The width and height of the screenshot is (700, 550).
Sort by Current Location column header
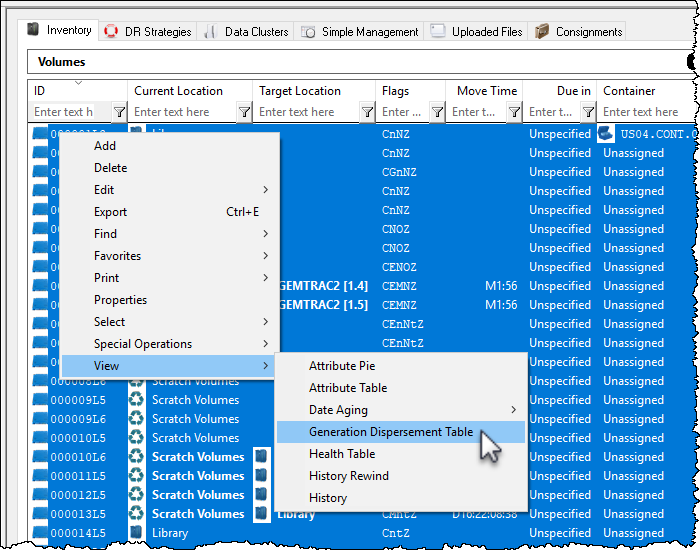point(190,91)
